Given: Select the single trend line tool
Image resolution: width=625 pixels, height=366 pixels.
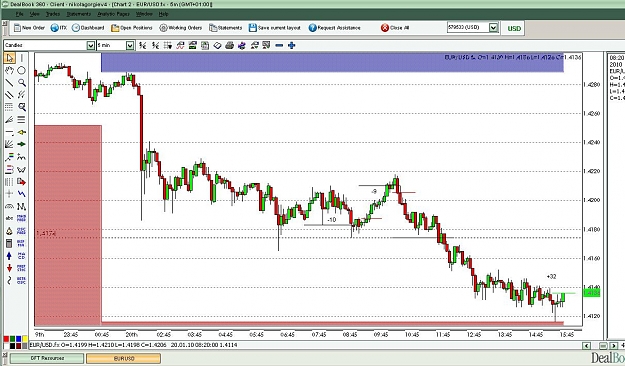Looking at the screenshot, I should tap(9, 83).
